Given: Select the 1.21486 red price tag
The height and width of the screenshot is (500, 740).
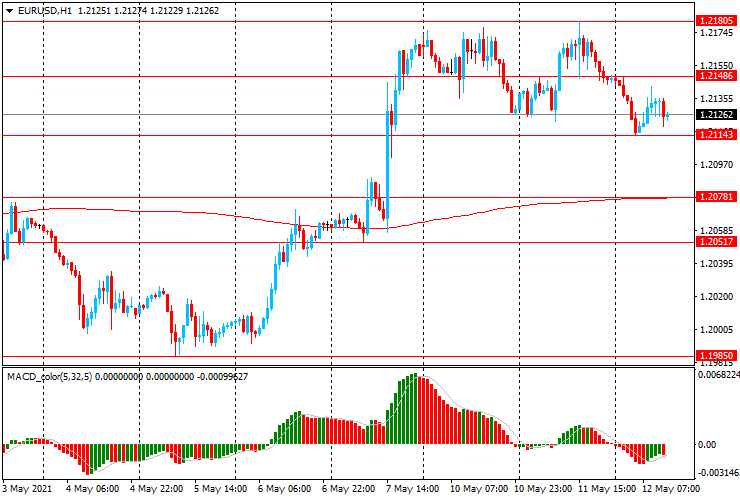Looking at the screenshot, I should [716, 76].
